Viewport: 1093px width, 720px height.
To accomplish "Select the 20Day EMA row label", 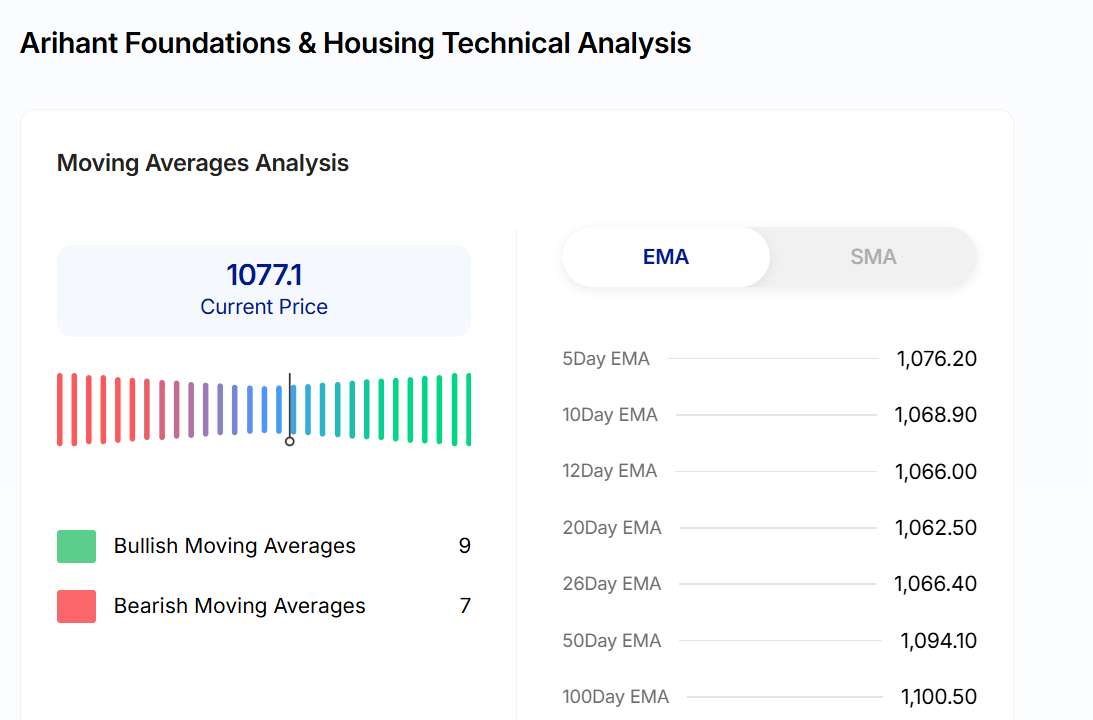I will [612, 528].
